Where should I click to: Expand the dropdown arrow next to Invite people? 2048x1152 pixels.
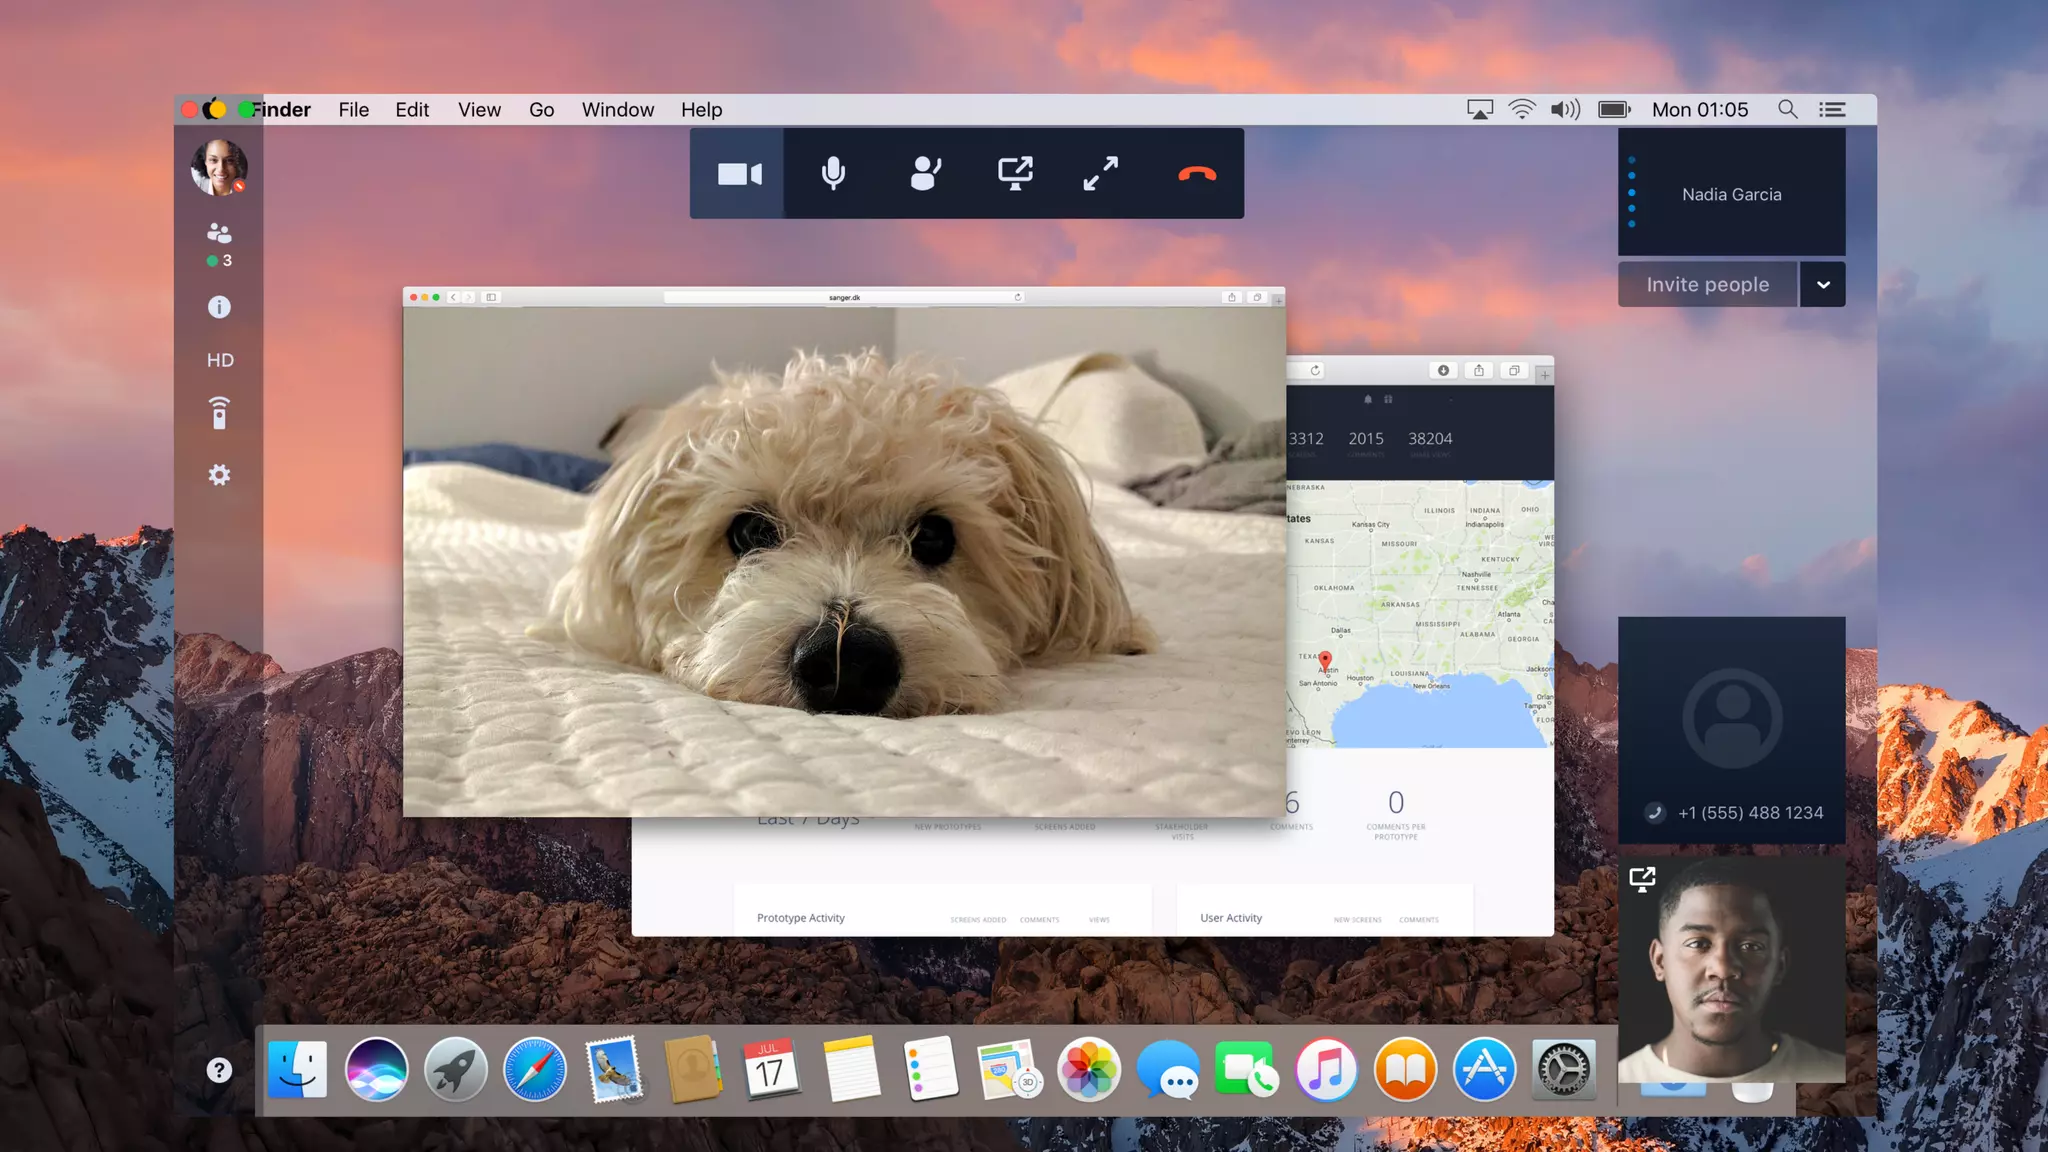click(1823, 285)
